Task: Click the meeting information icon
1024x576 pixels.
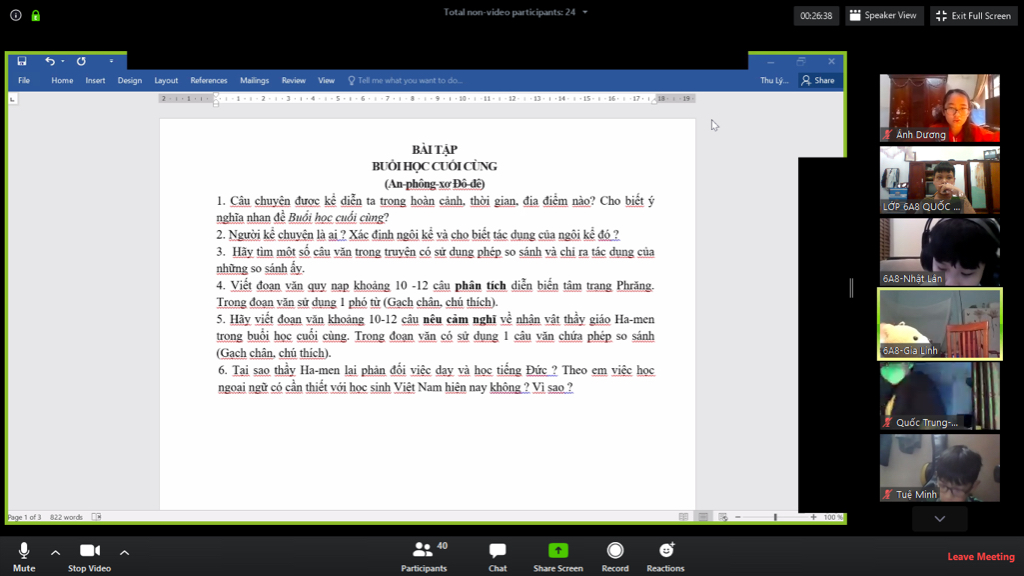Action: (16, 15)
